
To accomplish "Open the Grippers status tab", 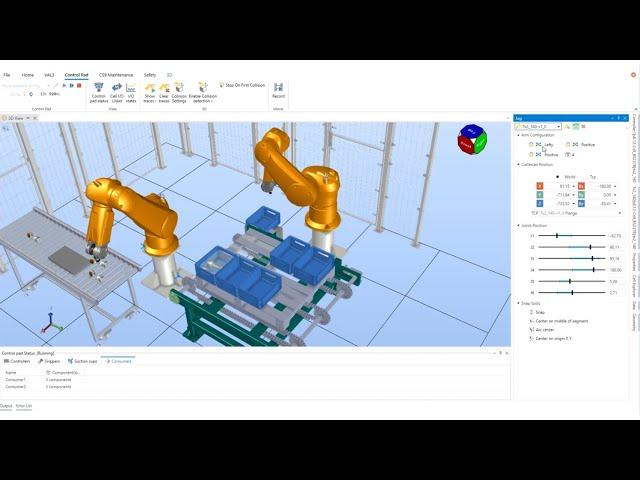I will (x=49, y=361).
